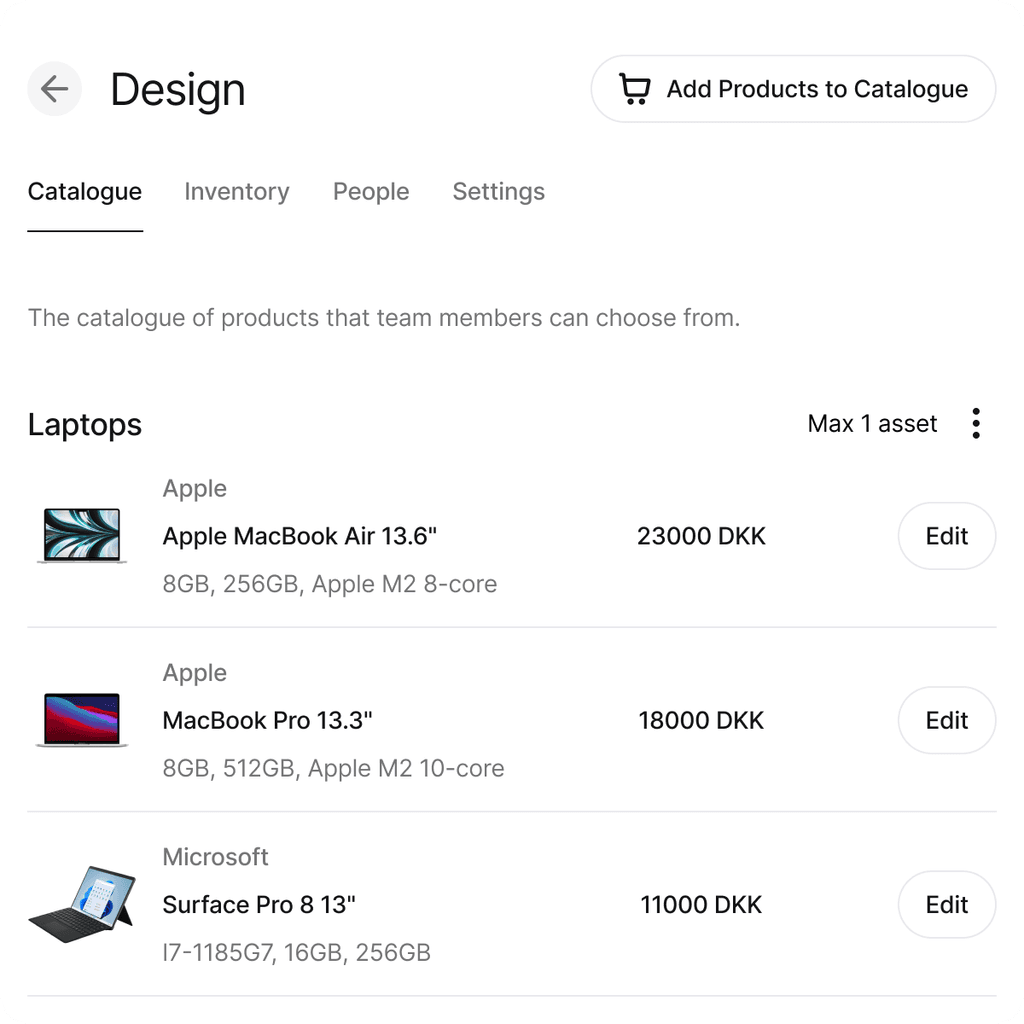Click the shopping cart icon
The height and width of the screenshot is (1024, 1024).
click(x=634, y=89)
